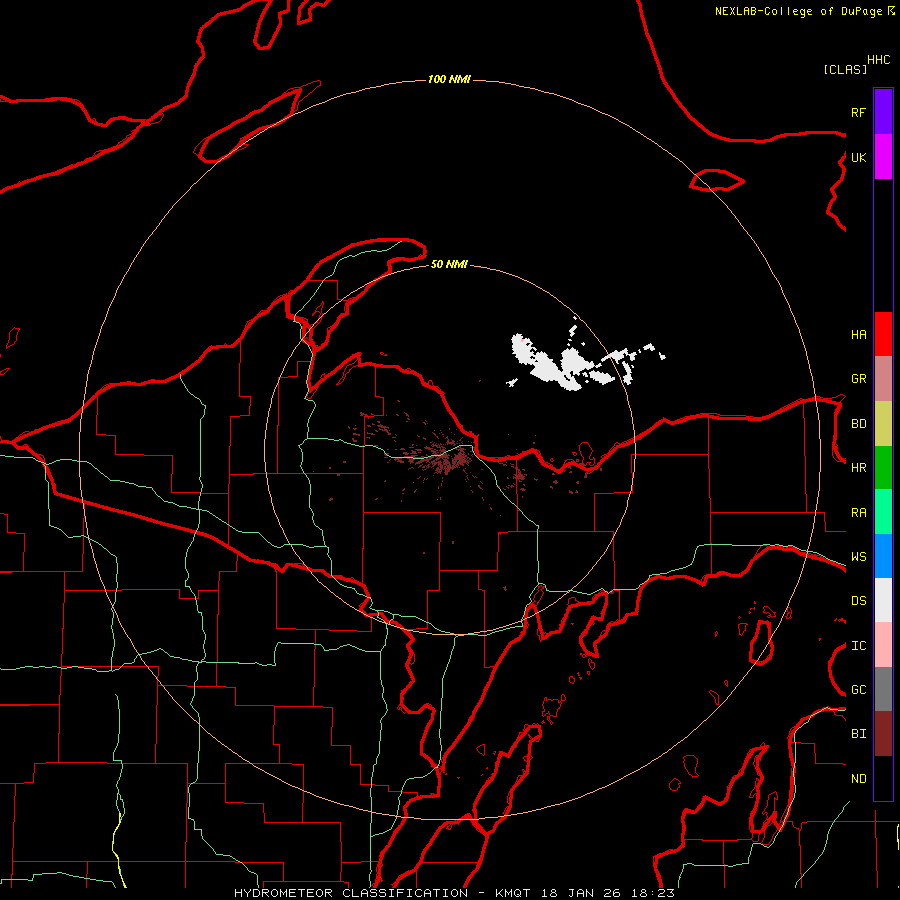Image resolution: width=900 pixels, height=900 pixels.
Task: Click the WS blue legend swatch
Action: 883,556
